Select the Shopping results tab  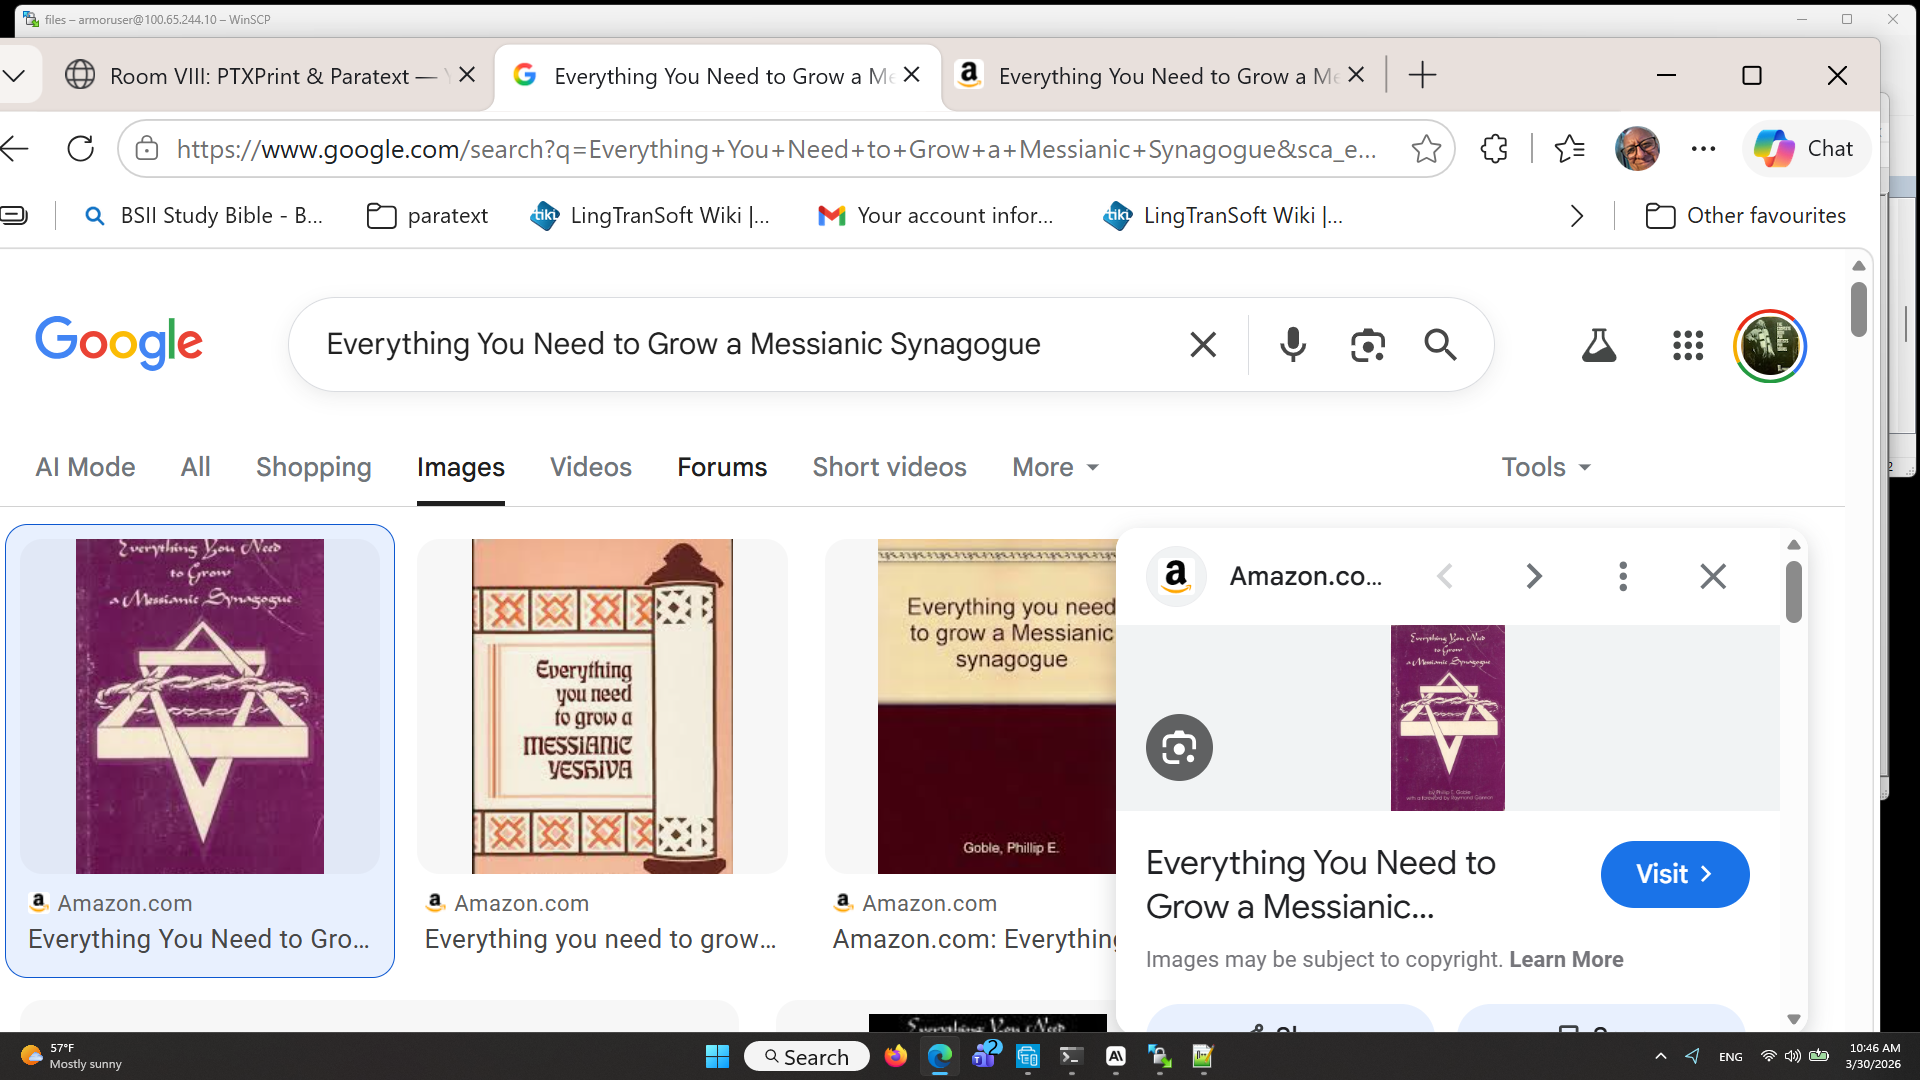pyautogui.click(x=314, y=467)
